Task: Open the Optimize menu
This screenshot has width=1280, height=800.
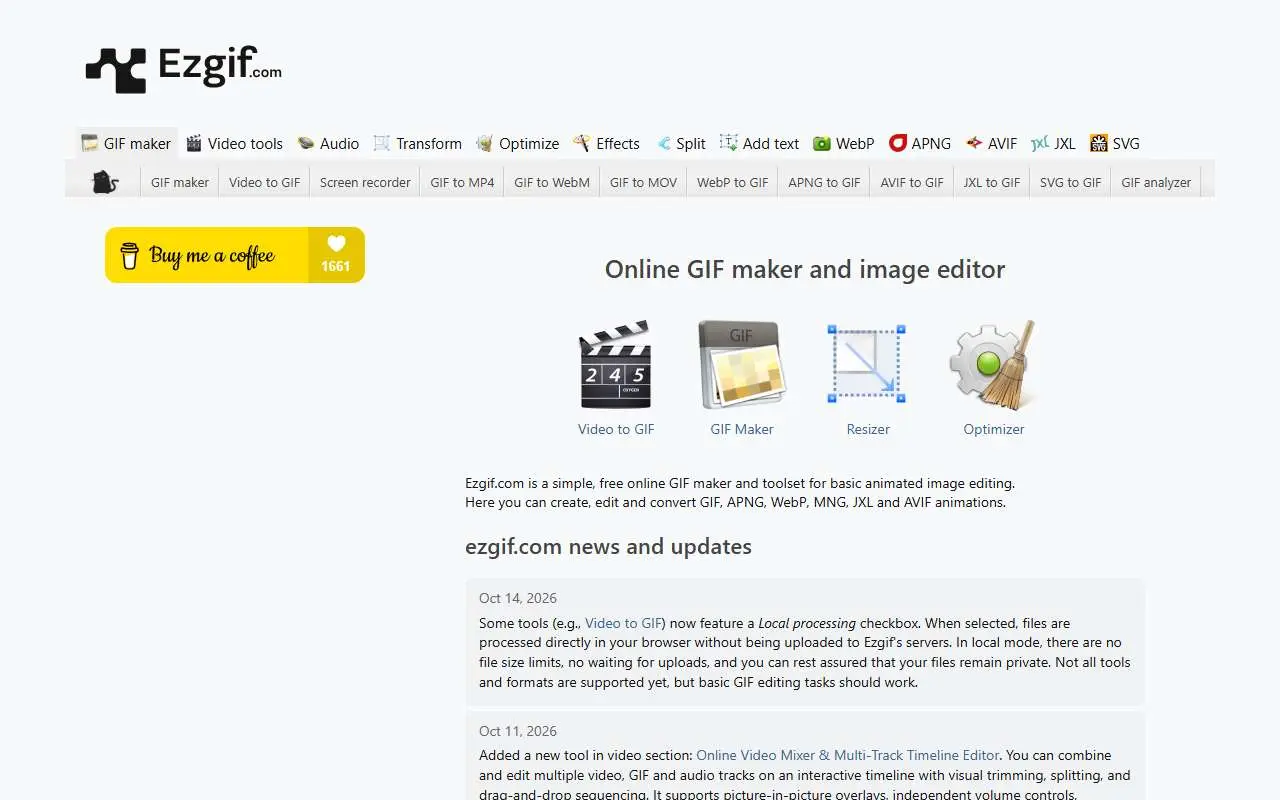Action: point(517,143)
